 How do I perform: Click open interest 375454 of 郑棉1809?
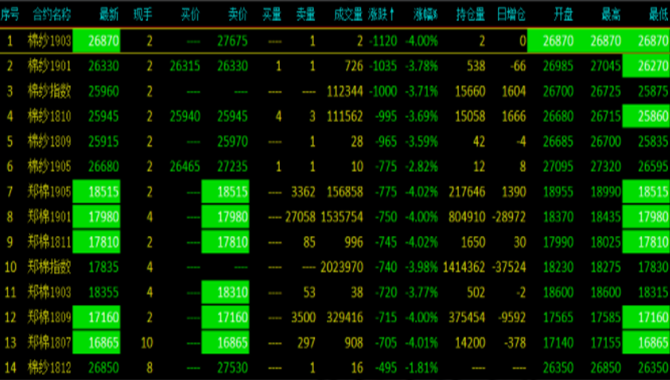coord(467,317)
